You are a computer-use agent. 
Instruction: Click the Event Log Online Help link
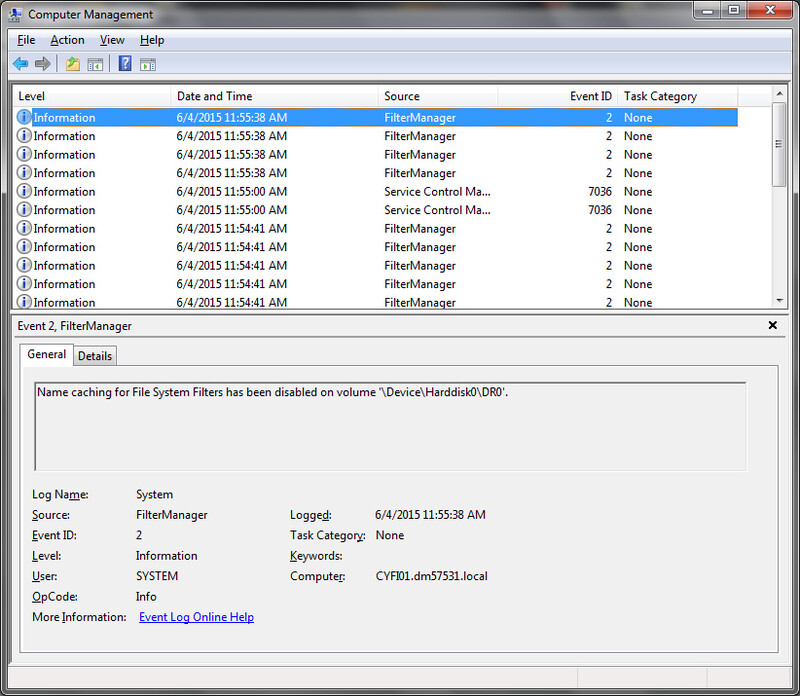[x=196, y=617]
